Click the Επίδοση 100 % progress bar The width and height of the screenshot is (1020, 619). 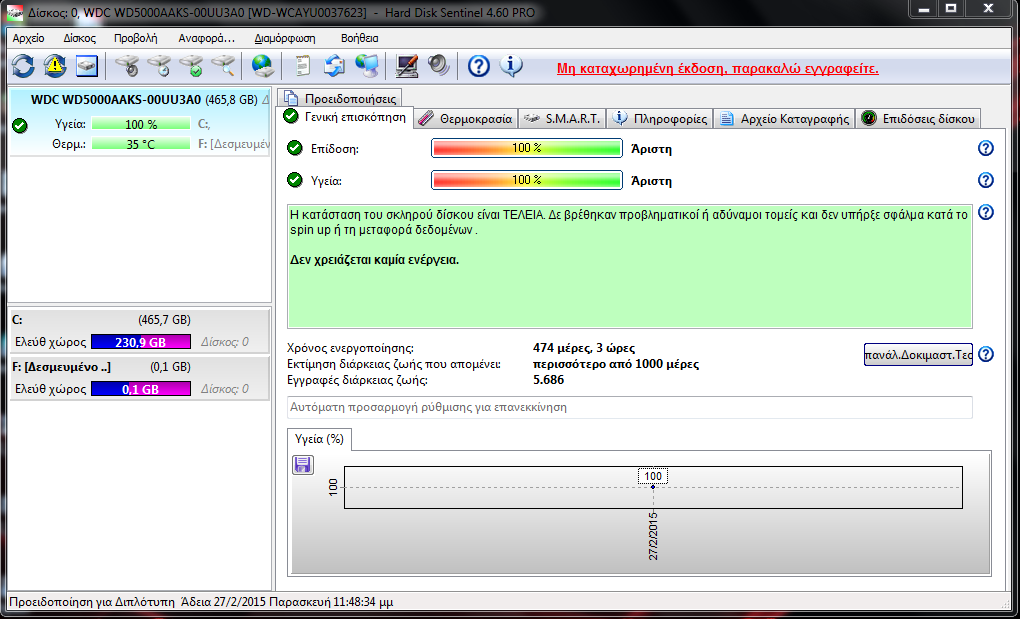[x=527, y=148]
